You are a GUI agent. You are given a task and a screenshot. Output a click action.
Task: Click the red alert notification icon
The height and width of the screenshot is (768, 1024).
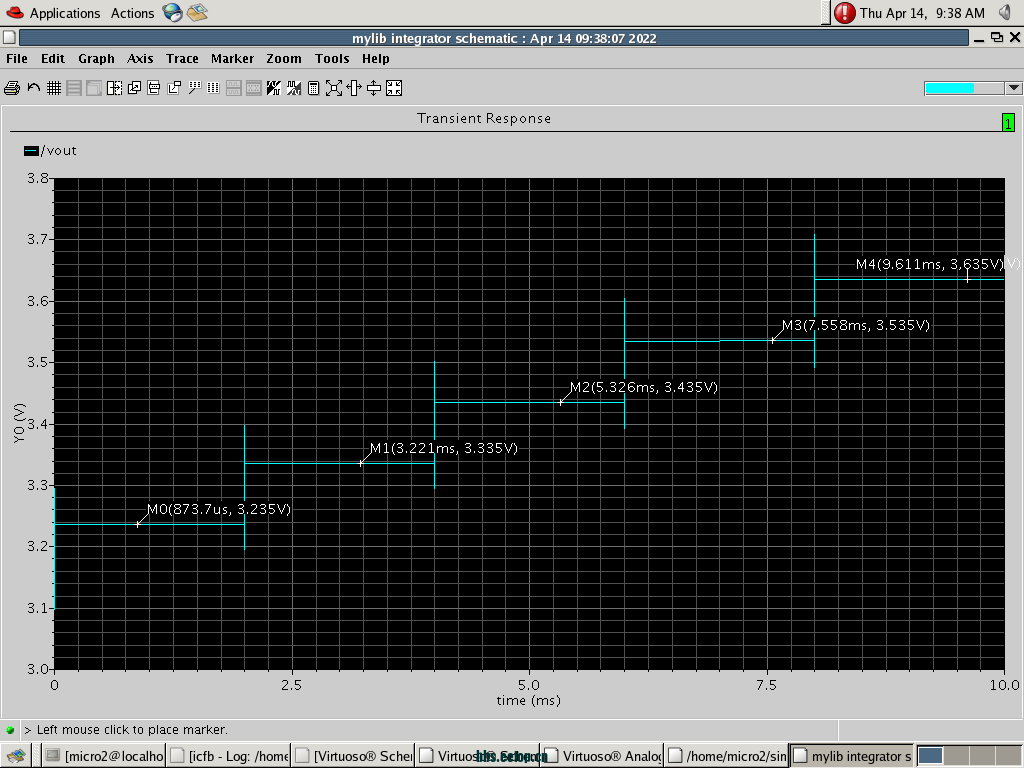pos(844,12)
